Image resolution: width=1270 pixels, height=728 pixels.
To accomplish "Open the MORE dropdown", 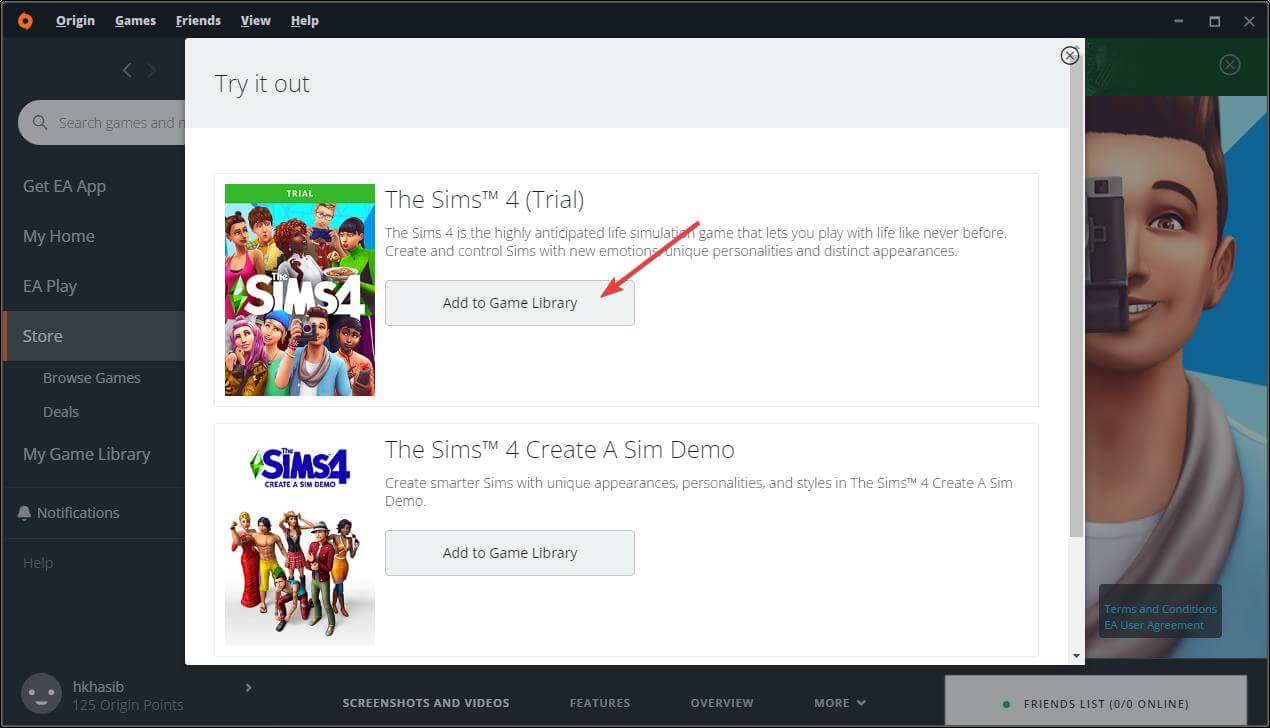I will point(838,702).
